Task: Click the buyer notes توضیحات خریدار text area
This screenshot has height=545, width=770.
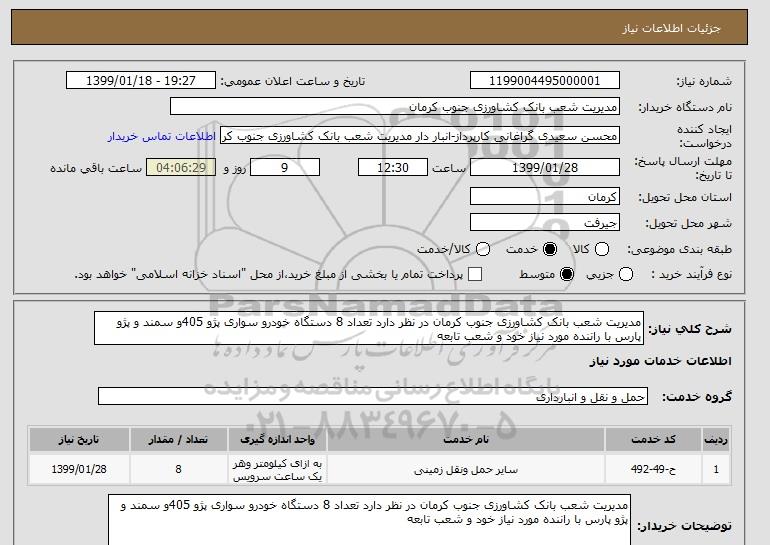Action: click(369, 519)
